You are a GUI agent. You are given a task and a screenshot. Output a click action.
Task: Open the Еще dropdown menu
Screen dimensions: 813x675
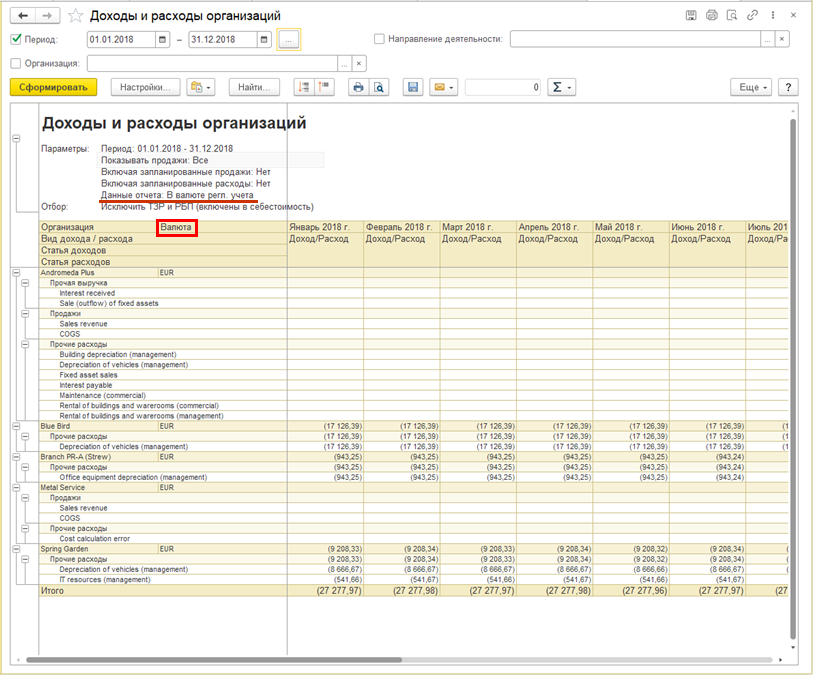(750, 87)
